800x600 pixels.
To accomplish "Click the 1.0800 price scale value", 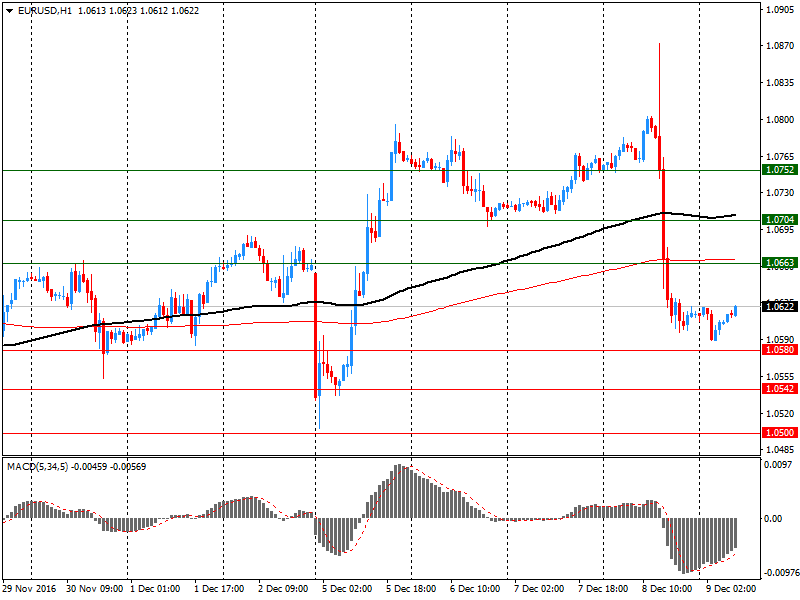I will point(780,119).
